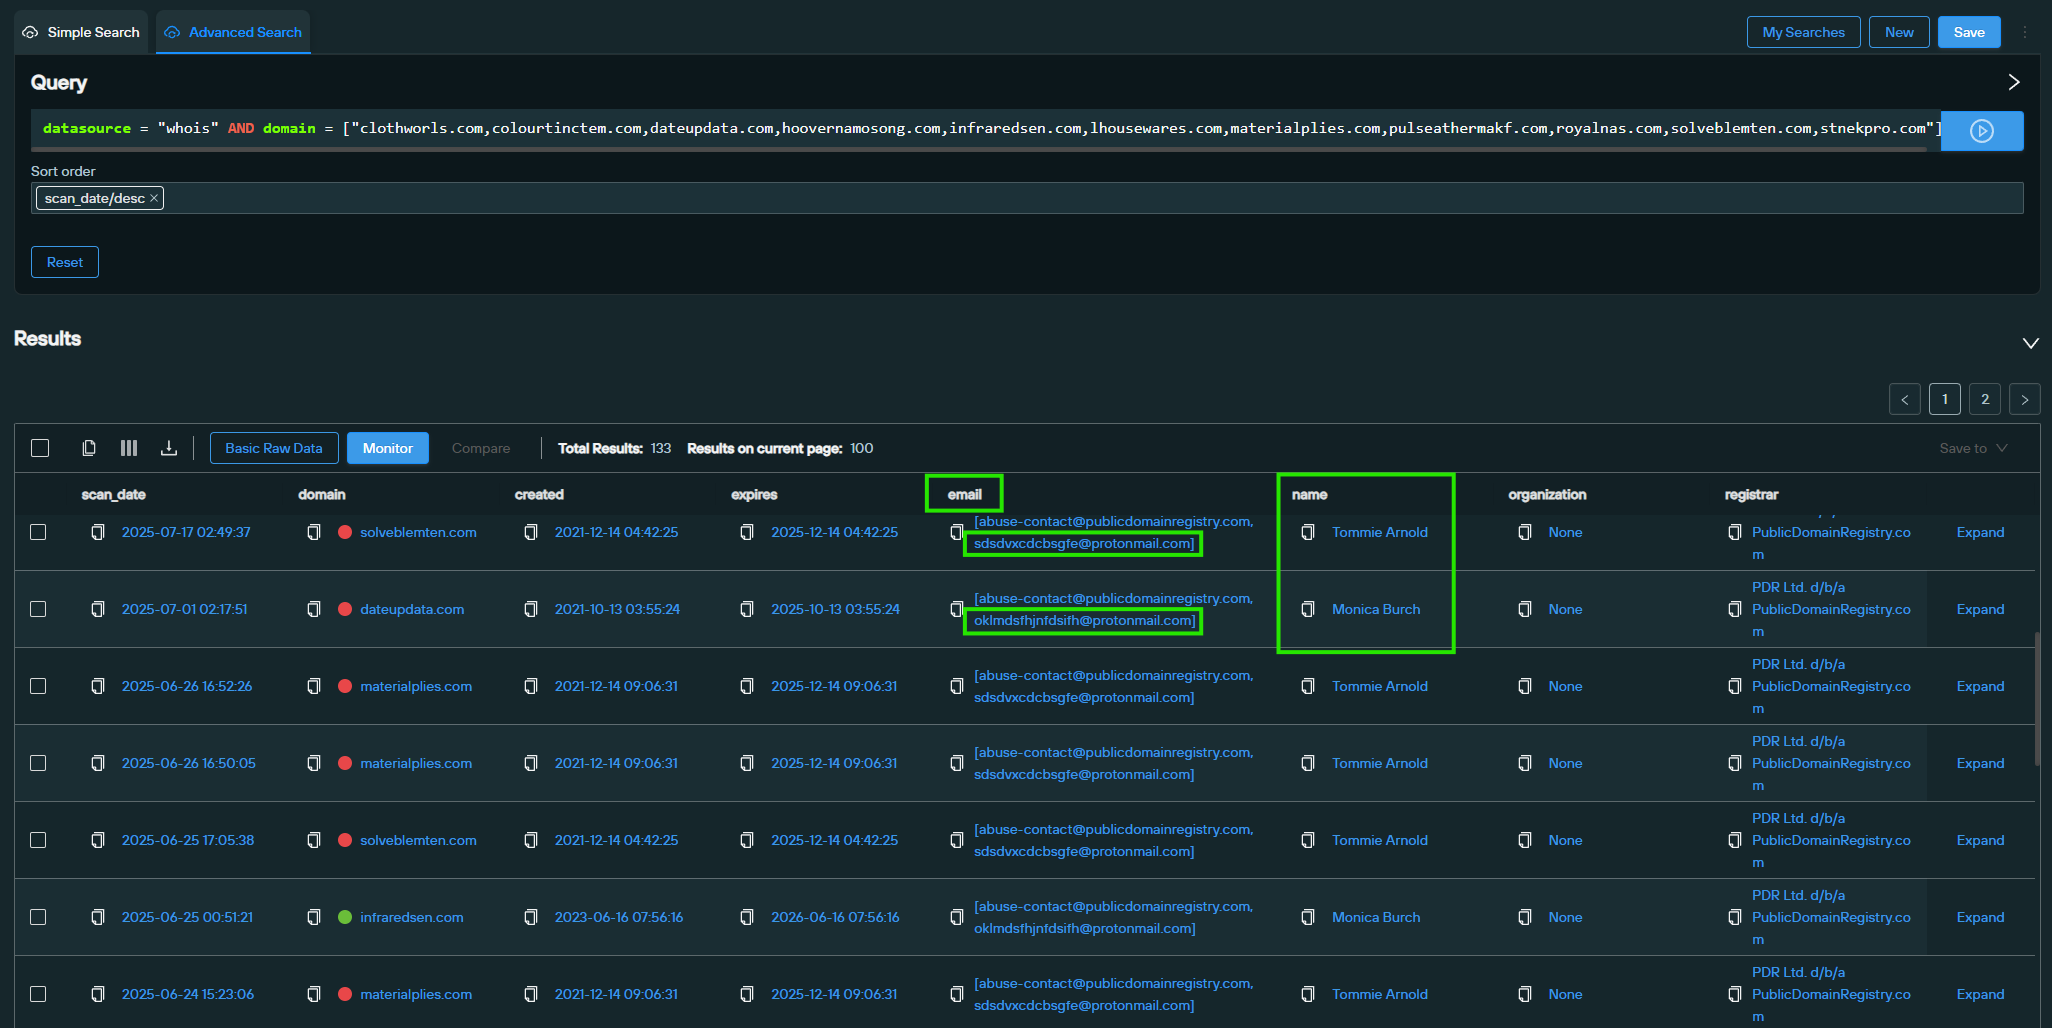
Task: Click the copy icon in results toolbar
Action: (x=89, y=448)
